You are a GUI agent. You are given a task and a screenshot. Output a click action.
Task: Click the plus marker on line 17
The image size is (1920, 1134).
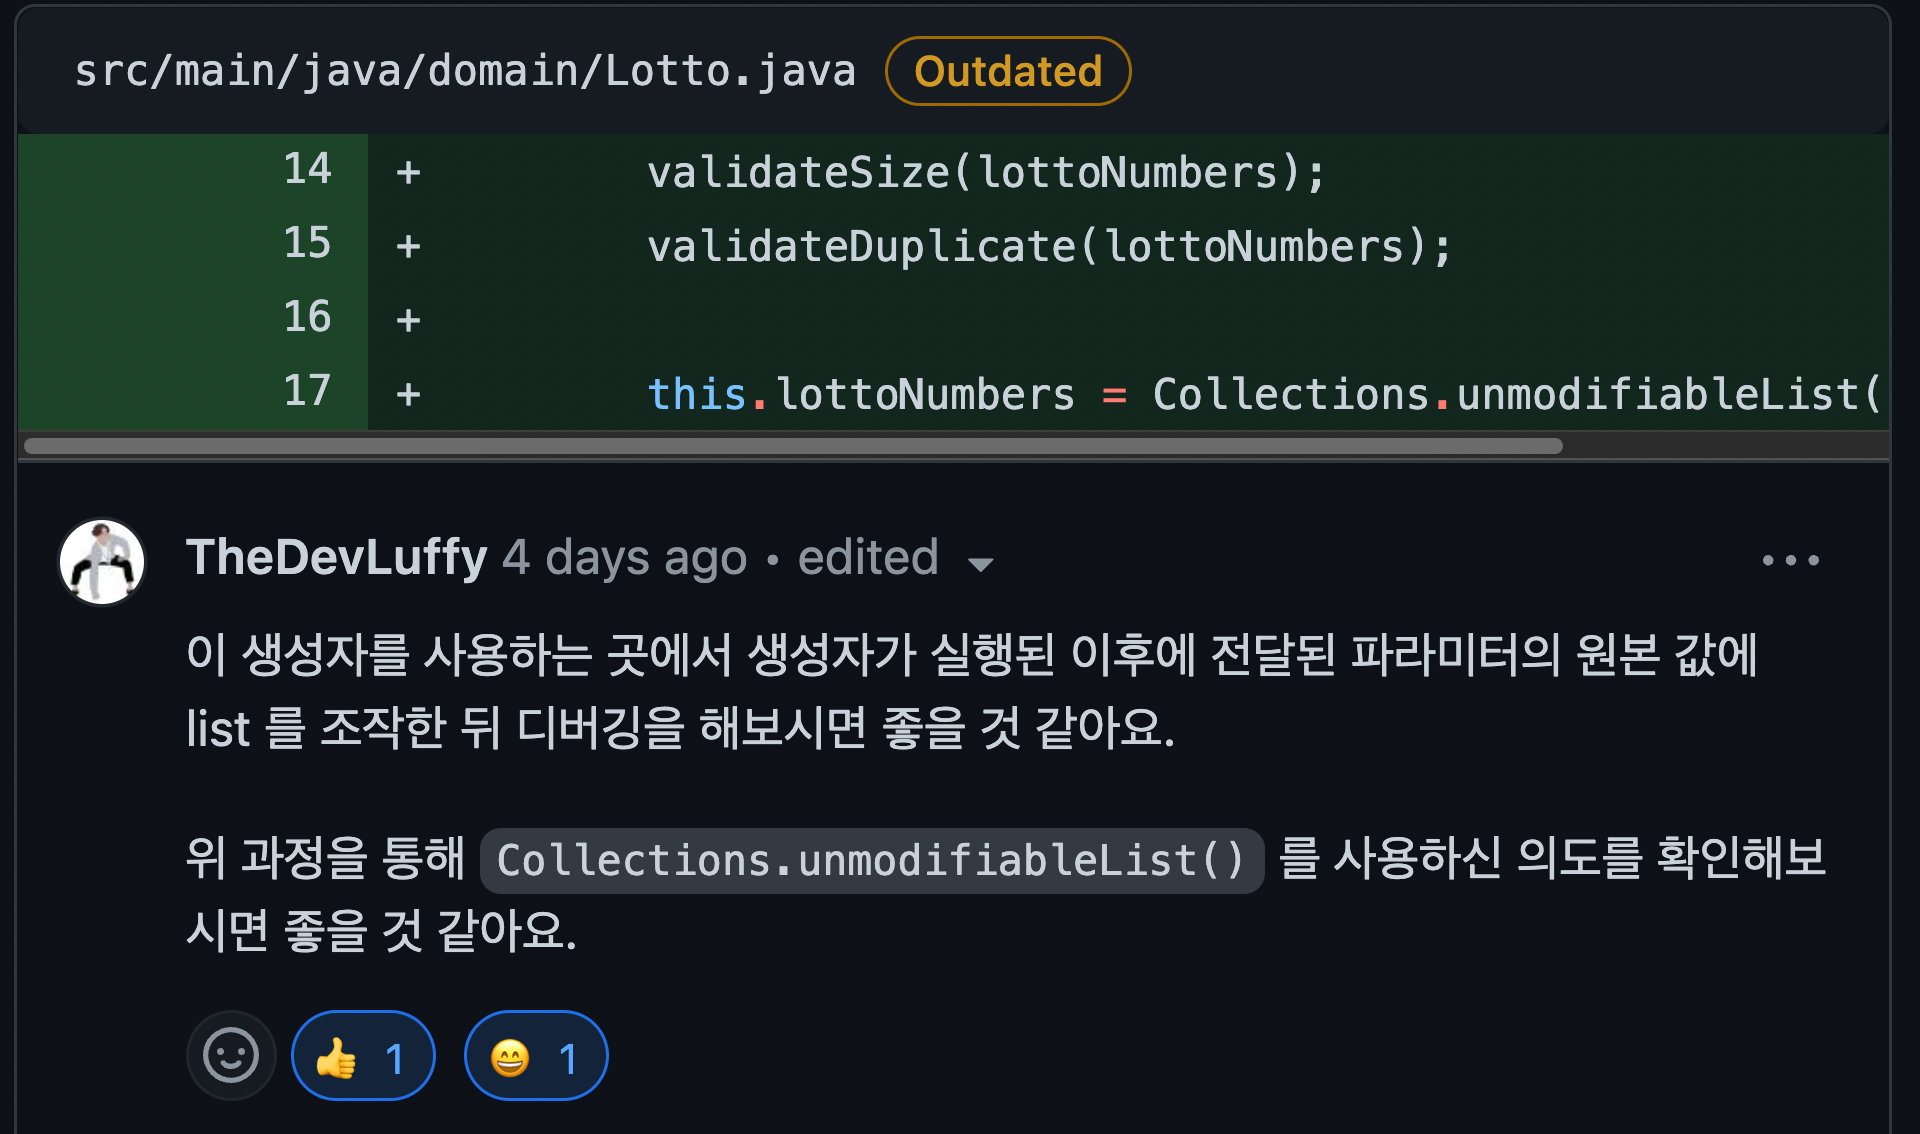point(408,394)
